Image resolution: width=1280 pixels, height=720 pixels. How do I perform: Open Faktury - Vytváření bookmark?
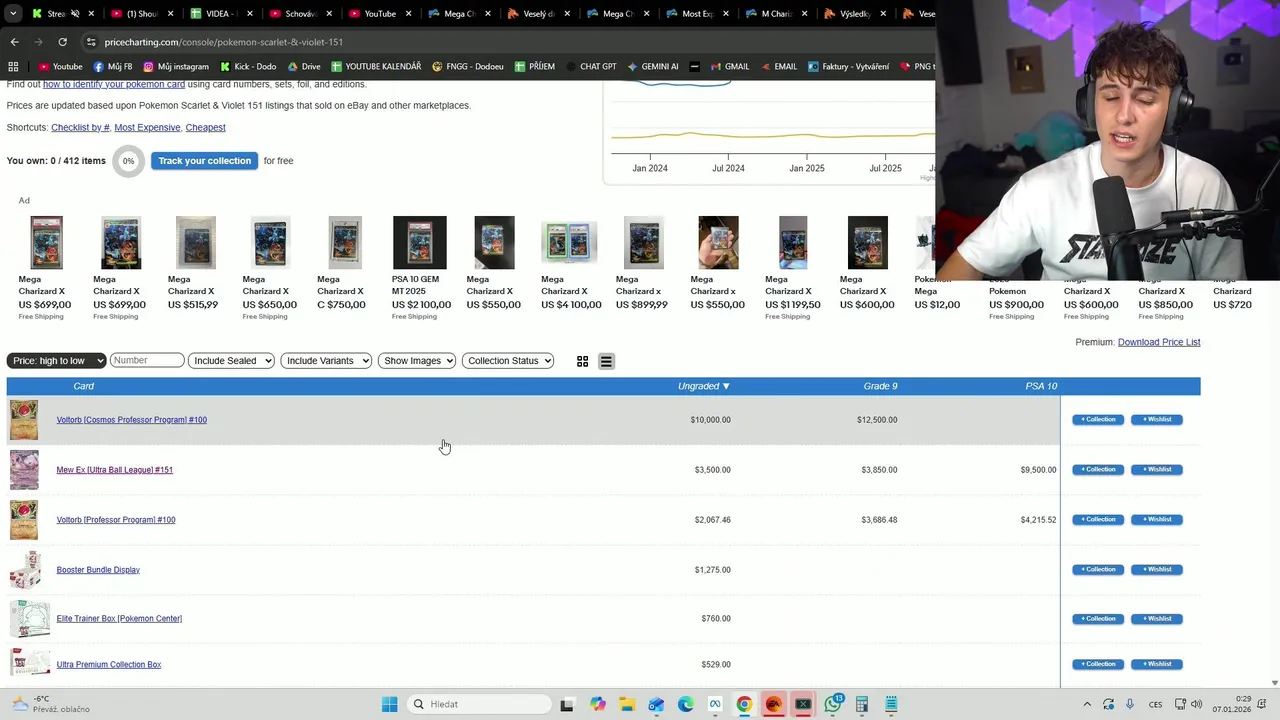(849, 66)
